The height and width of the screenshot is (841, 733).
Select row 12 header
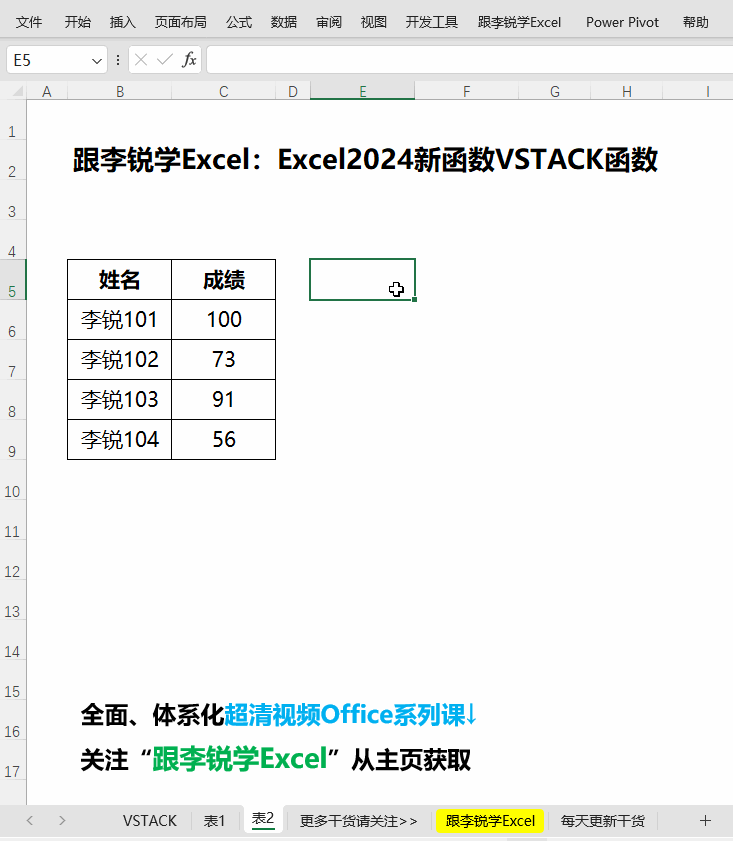click(x=12, y=560)
